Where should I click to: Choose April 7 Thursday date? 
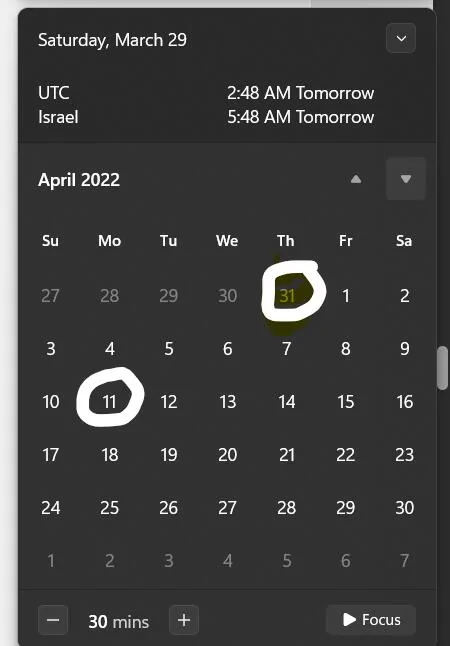[x=287, y=349]
